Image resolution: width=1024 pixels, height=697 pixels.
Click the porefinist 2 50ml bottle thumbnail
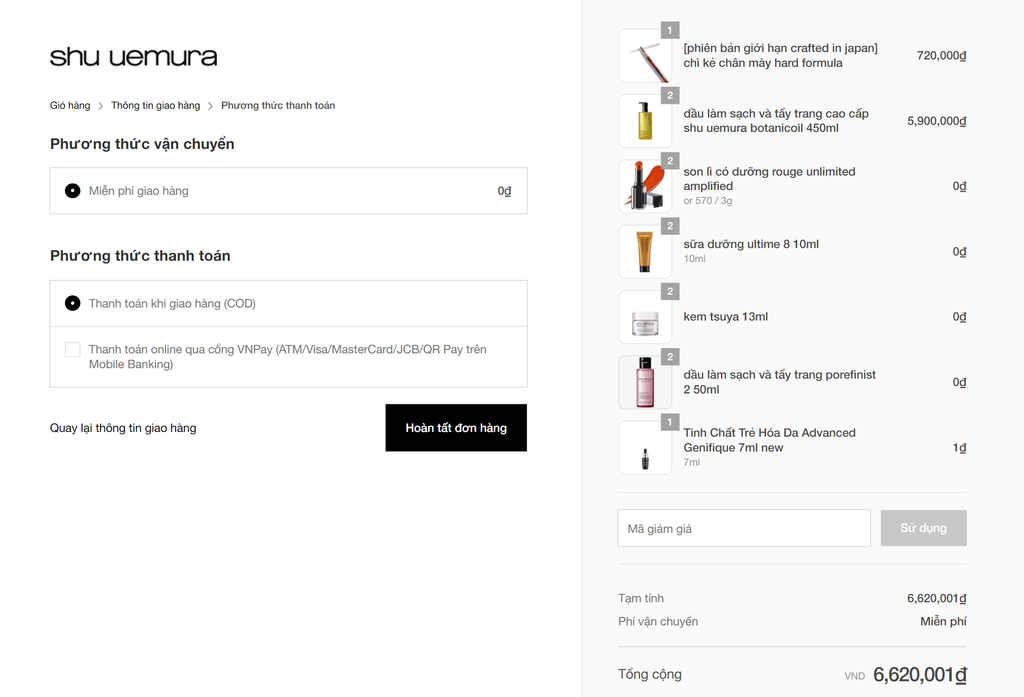[645, 383]
